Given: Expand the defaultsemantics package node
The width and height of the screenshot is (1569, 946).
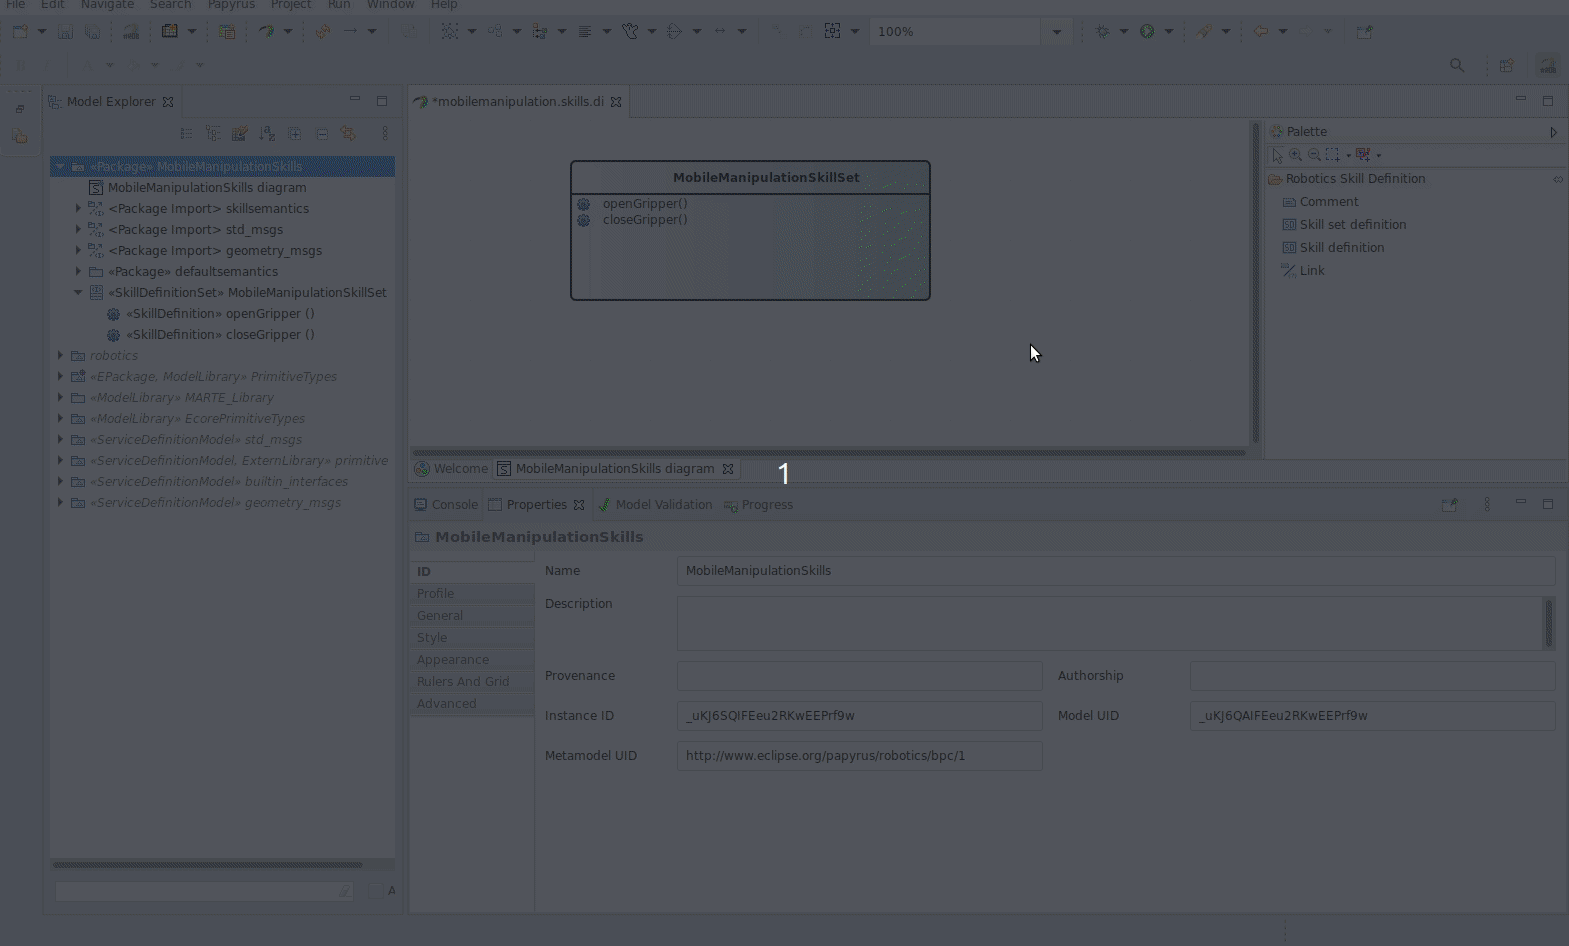Looking at the screenshot, I should pos(78,272).
